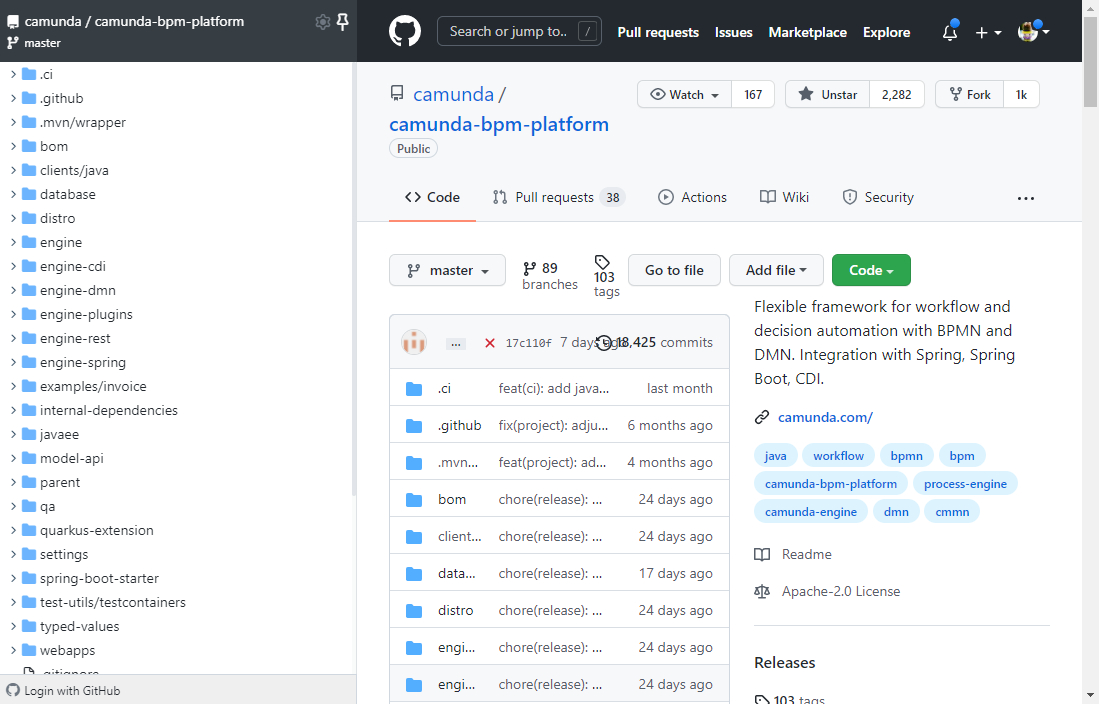The height and width of the screenshot is (704, 1099).
Task: View the 2,282 stargazers count
Action: pos(896,95)
